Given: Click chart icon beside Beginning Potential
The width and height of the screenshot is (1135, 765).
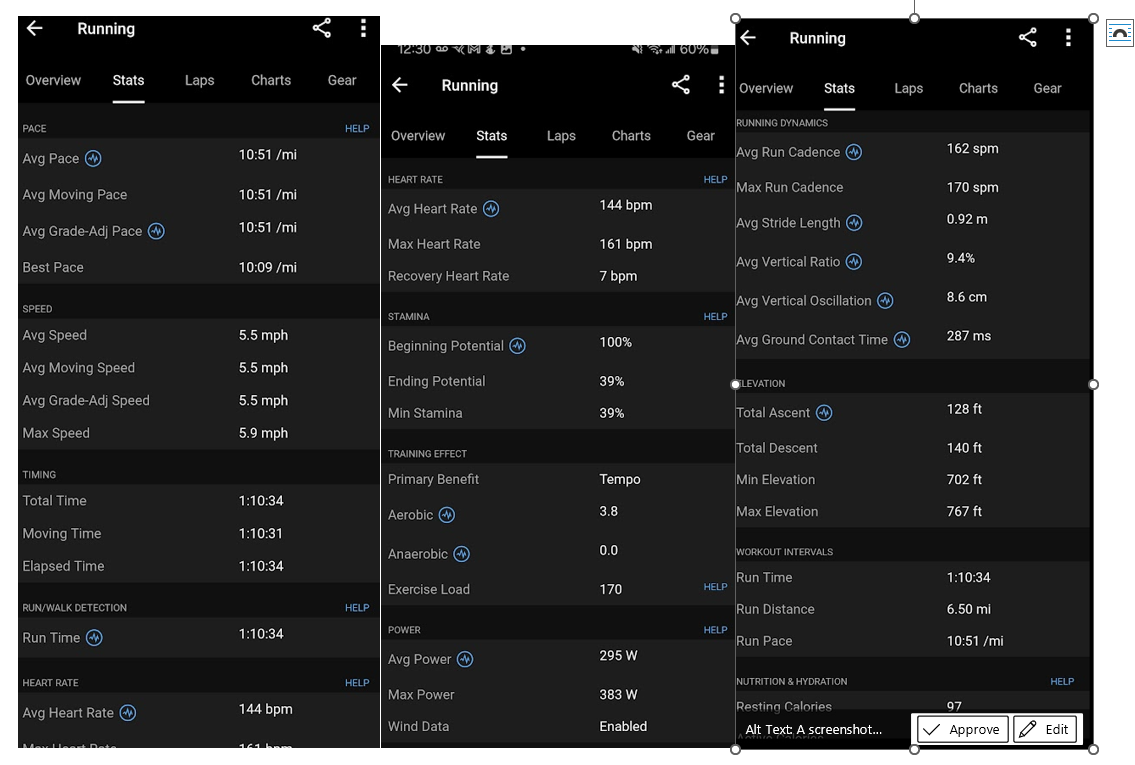Looking at the screenshot, I should tap(518, 346).
